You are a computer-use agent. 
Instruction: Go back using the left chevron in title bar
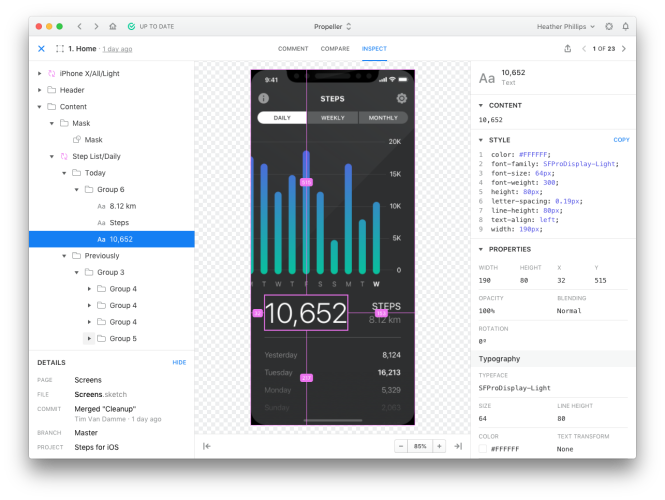(79, 26)
